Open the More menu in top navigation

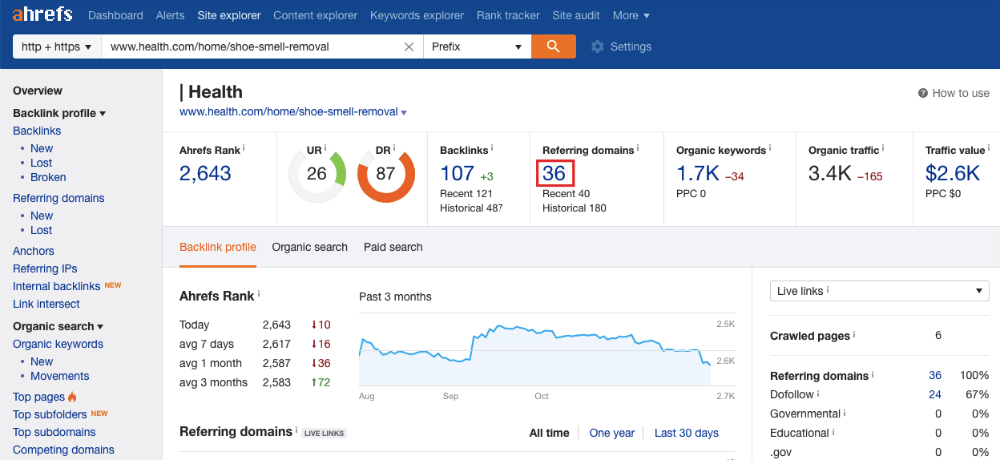pos(630,16)
